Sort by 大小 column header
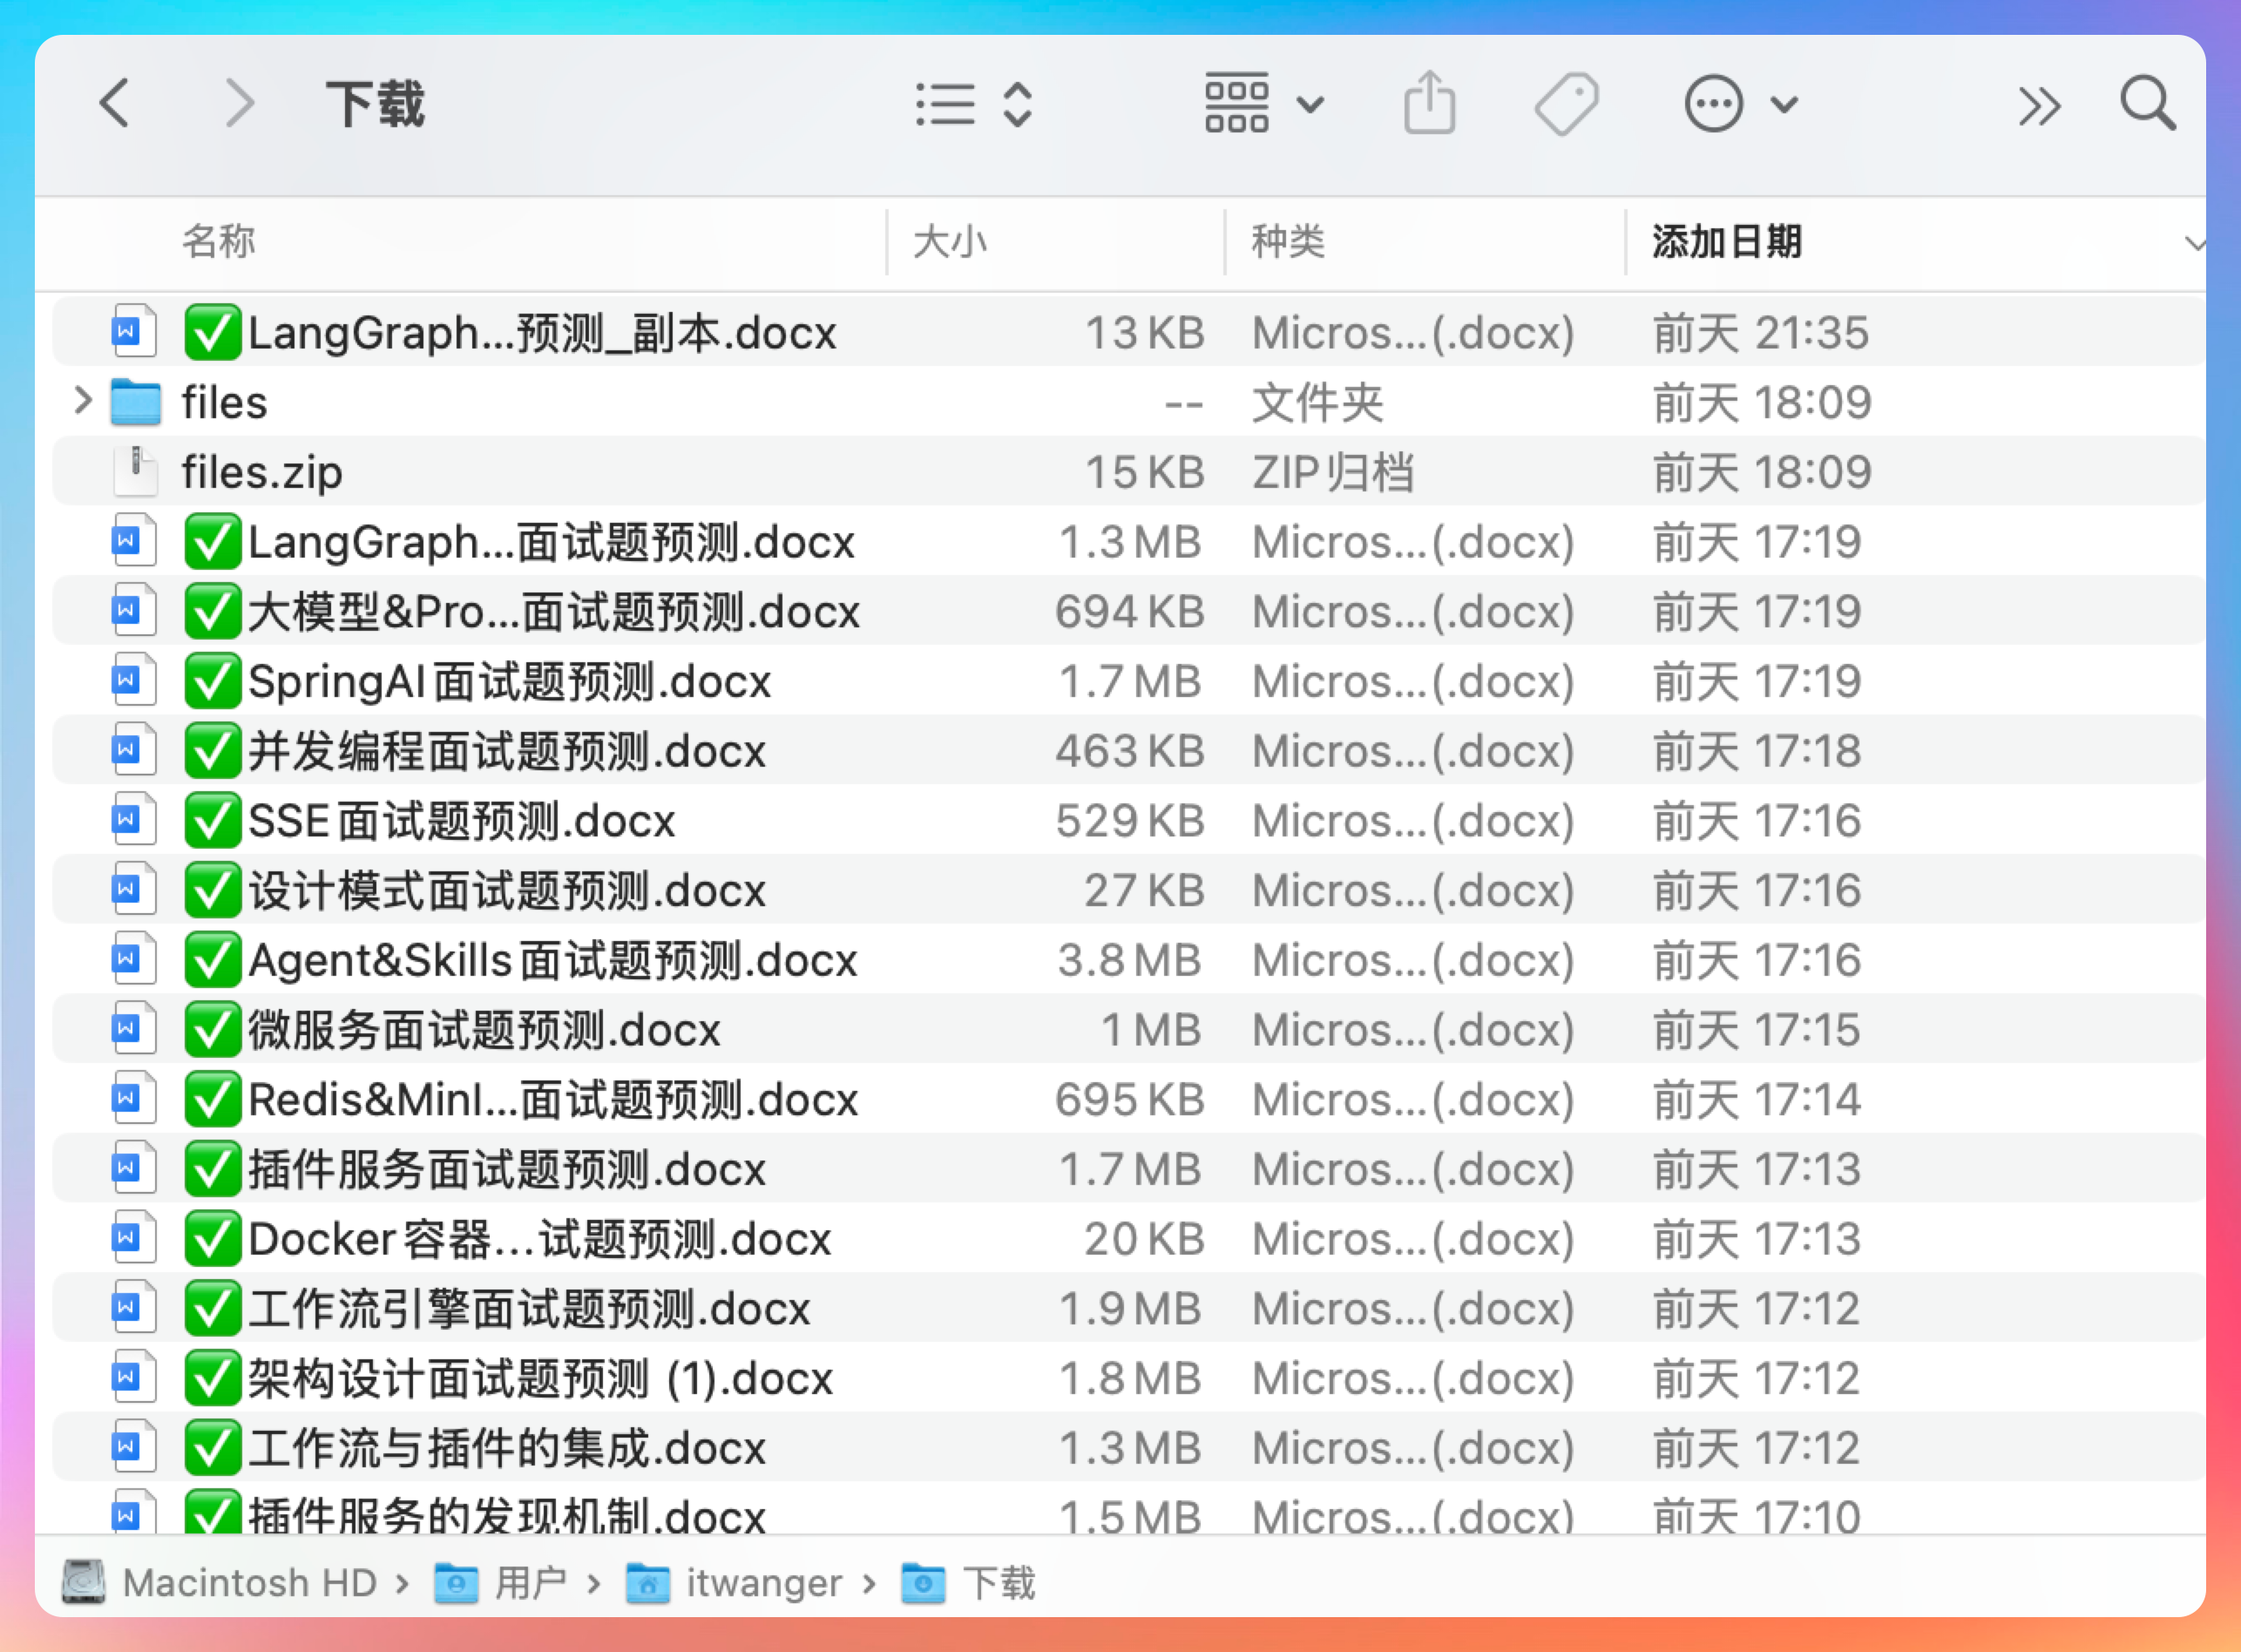Image resolution: width=2241 pixels, height=1652 pixels. click(950, 242)
